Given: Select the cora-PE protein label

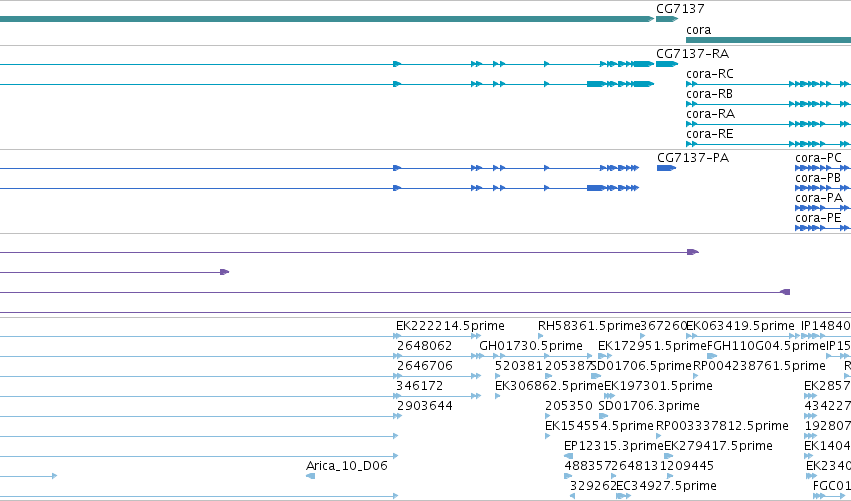Looking at the screenshot, I should tap(818, 218).
